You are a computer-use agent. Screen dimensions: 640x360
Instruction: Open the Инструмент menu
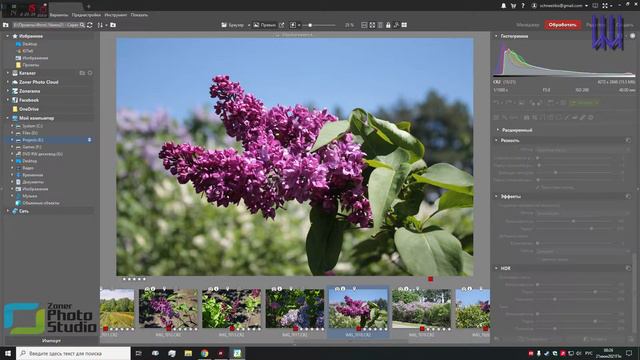tap(116, 15)
